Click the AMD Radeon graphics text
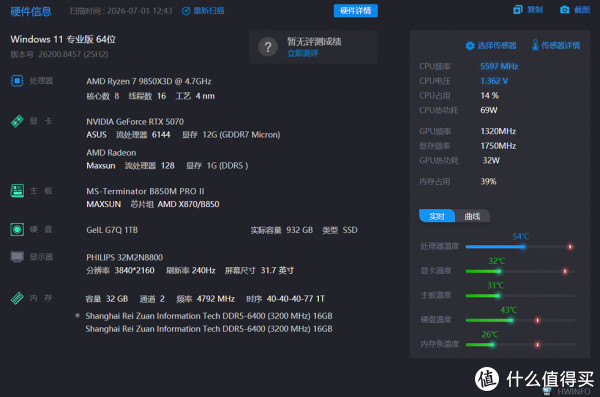The image size is (600, 397). coord(111,153)
